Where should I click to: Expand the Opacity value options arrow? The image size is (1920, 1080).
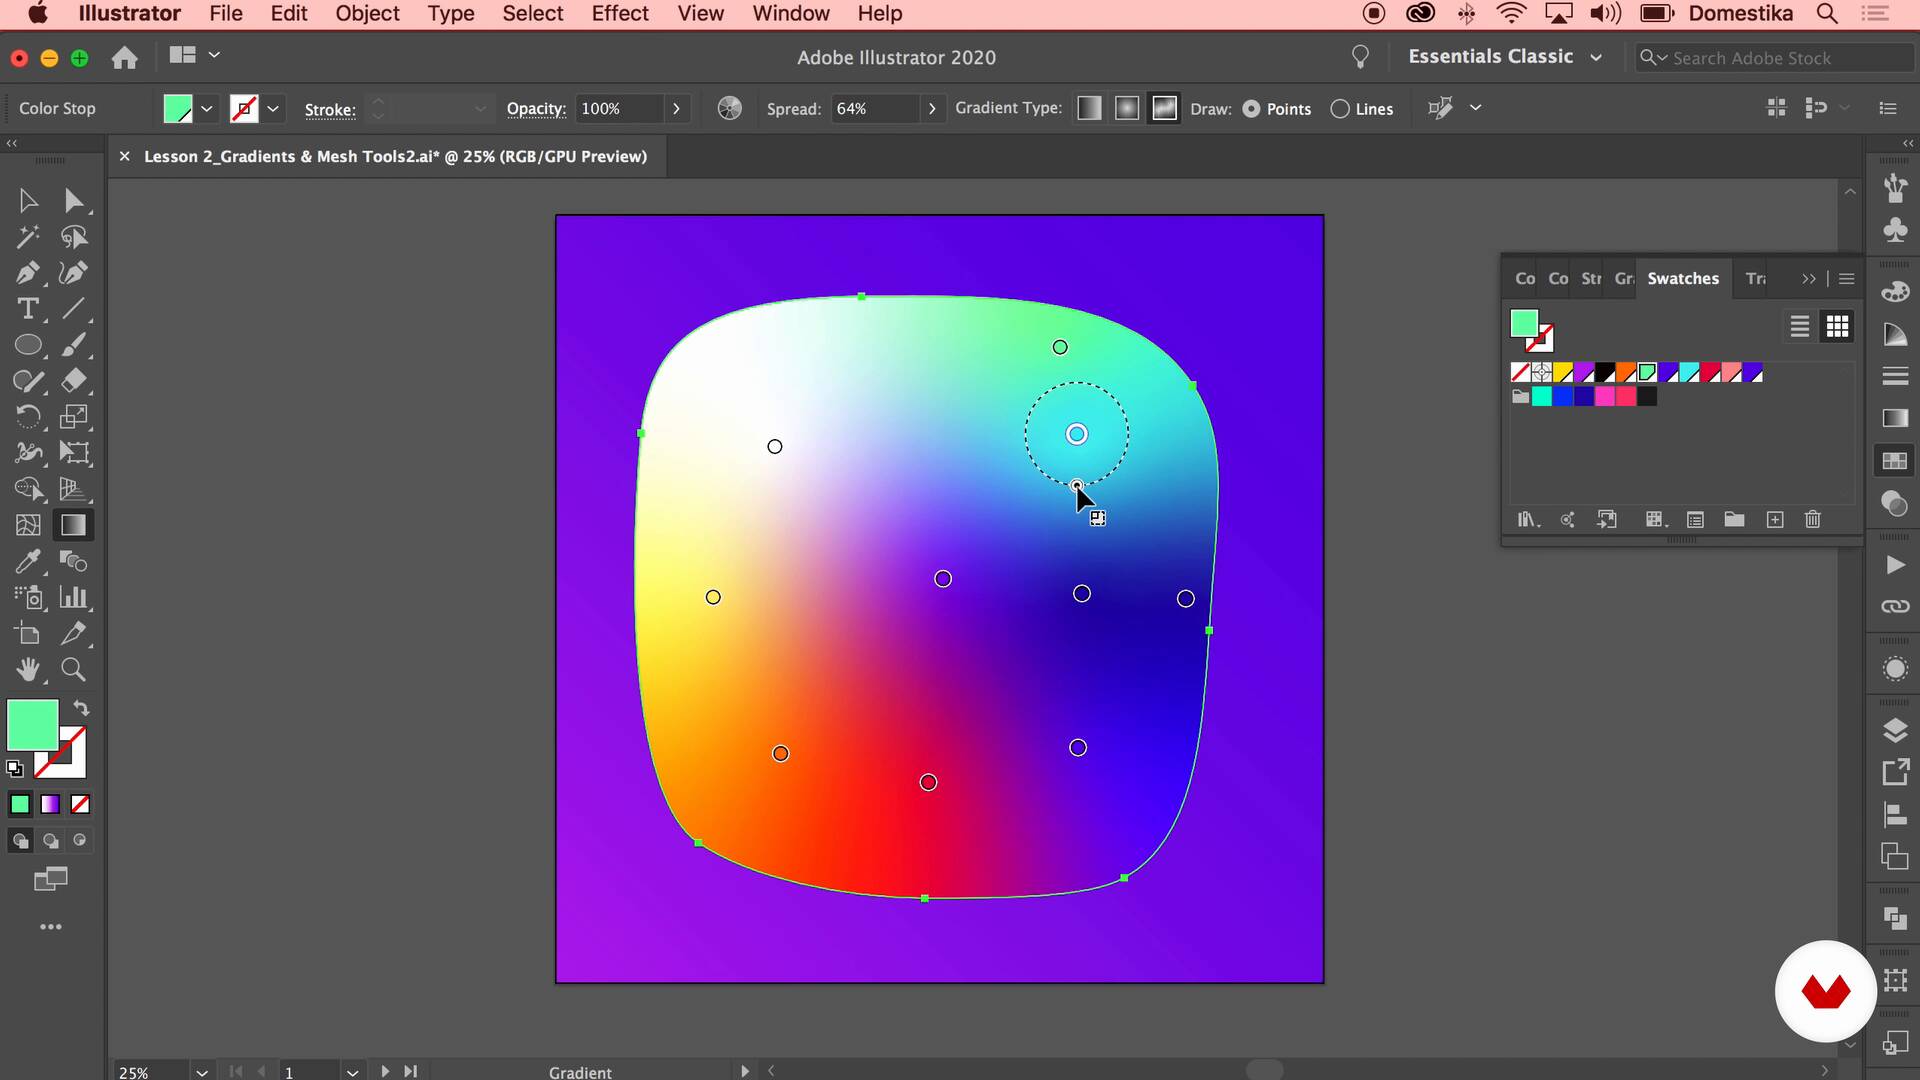click(x=677, y=108)
